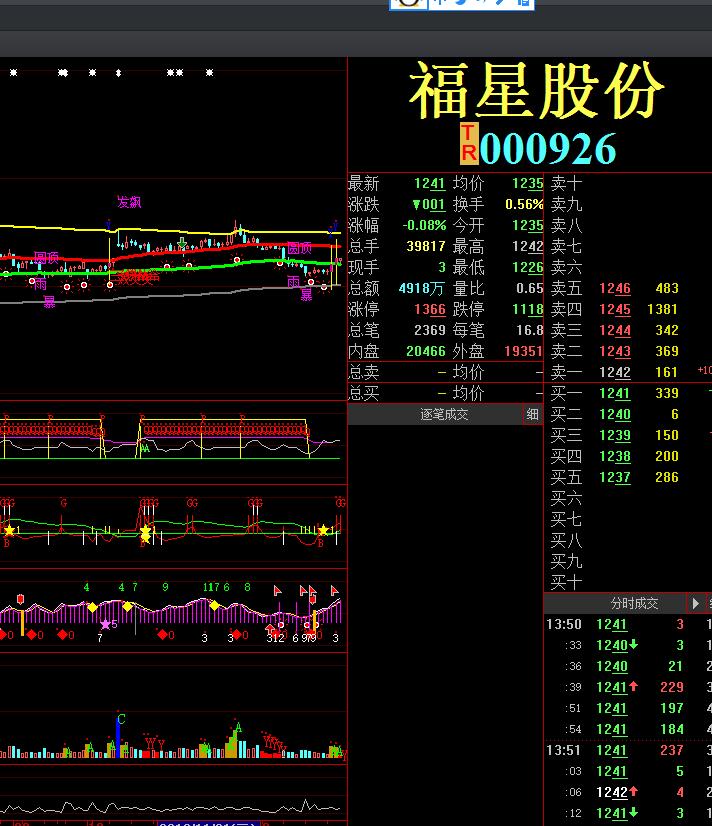Viewport: 712px width, 826px height.
Task: Click the blue C bar in volume panel
Action: pos(118,736)
